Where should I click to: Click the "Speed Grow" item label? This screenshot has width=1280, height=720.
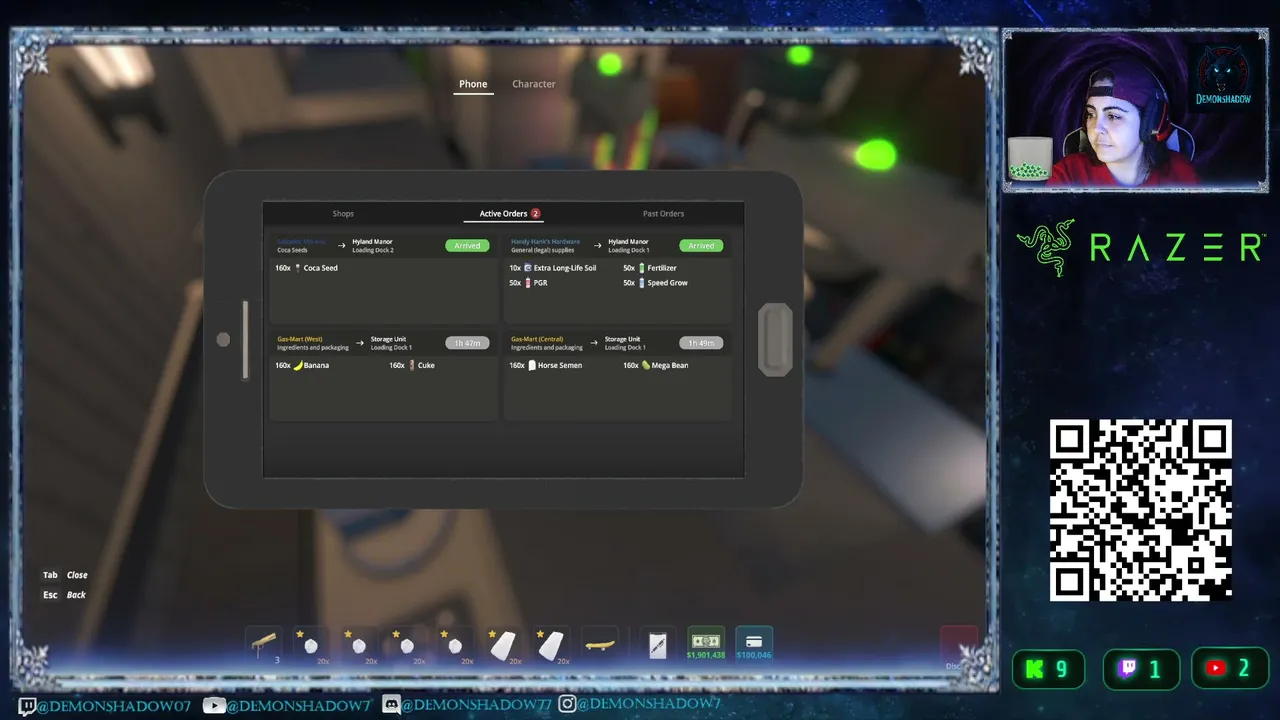tap(667, 283)
